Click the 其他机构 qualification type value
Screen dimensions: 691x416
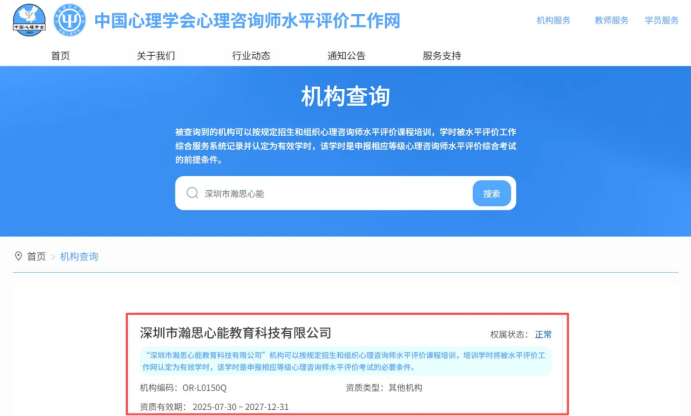tap(405, 388)
